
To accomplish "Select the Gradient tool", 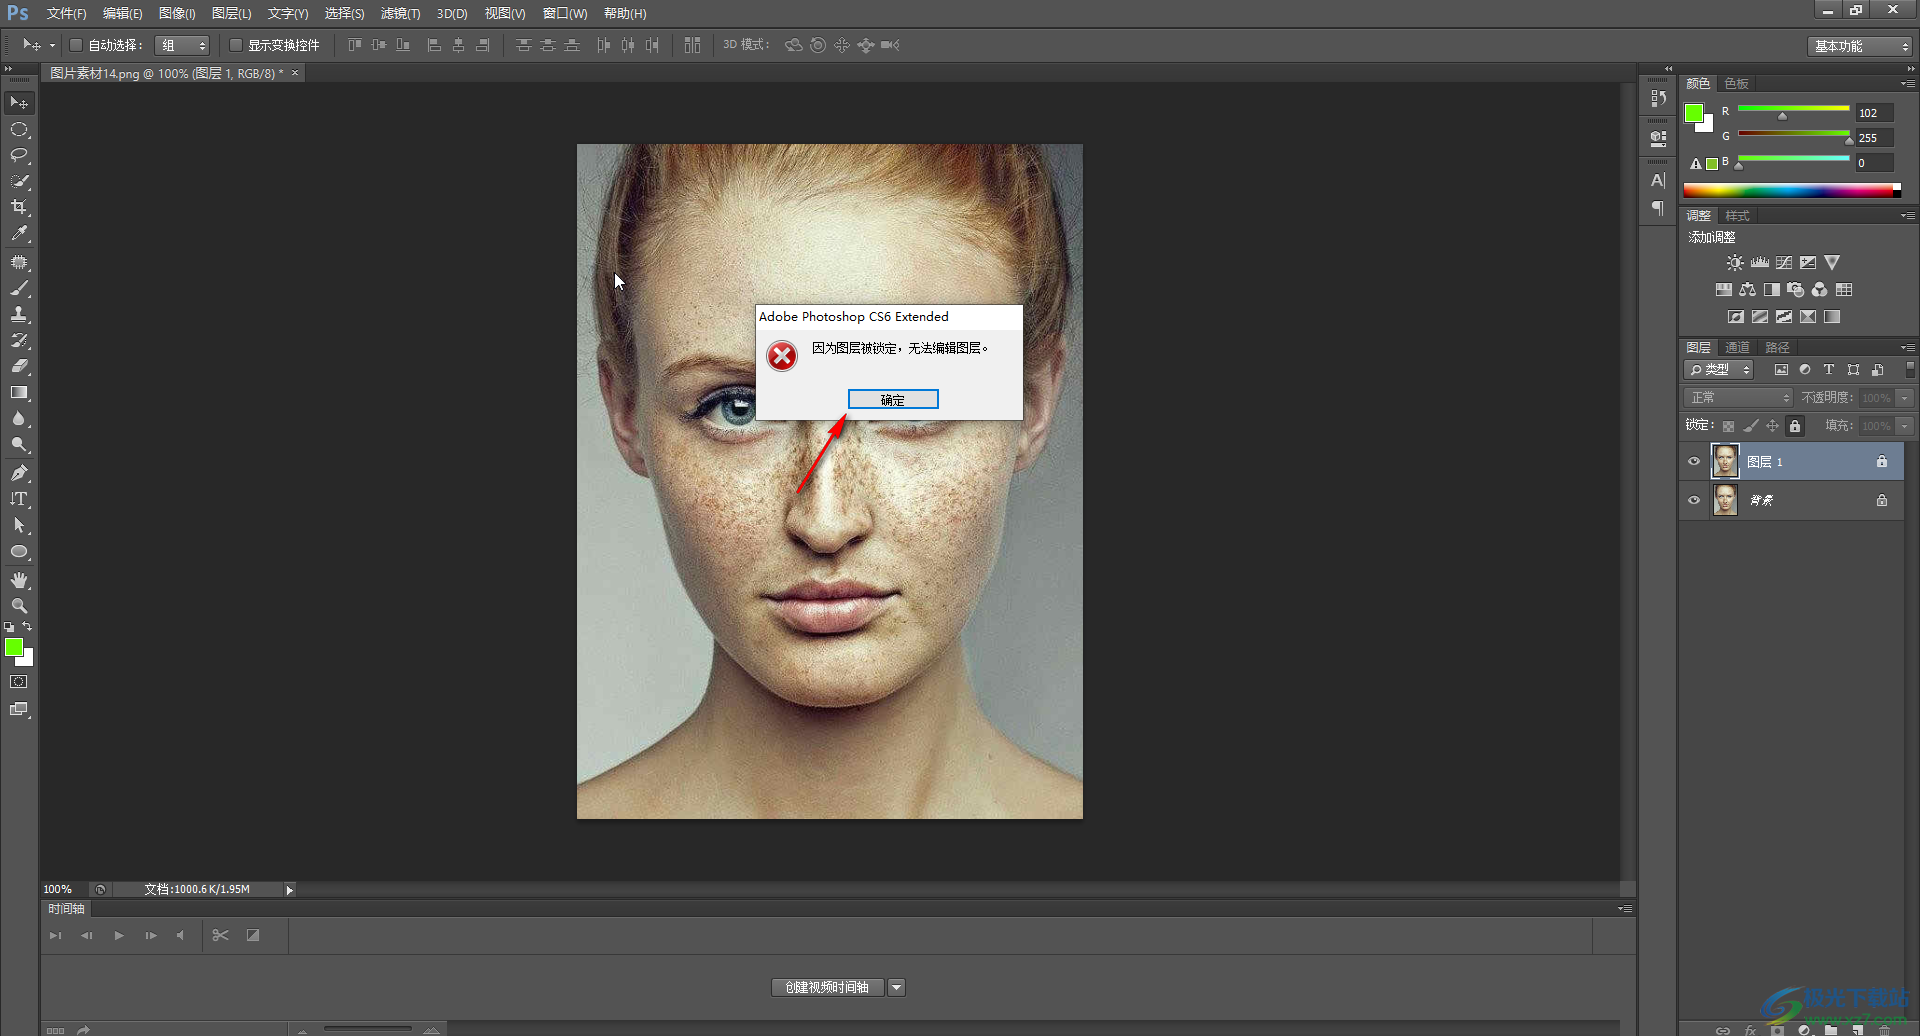I will tap(19, 393).
